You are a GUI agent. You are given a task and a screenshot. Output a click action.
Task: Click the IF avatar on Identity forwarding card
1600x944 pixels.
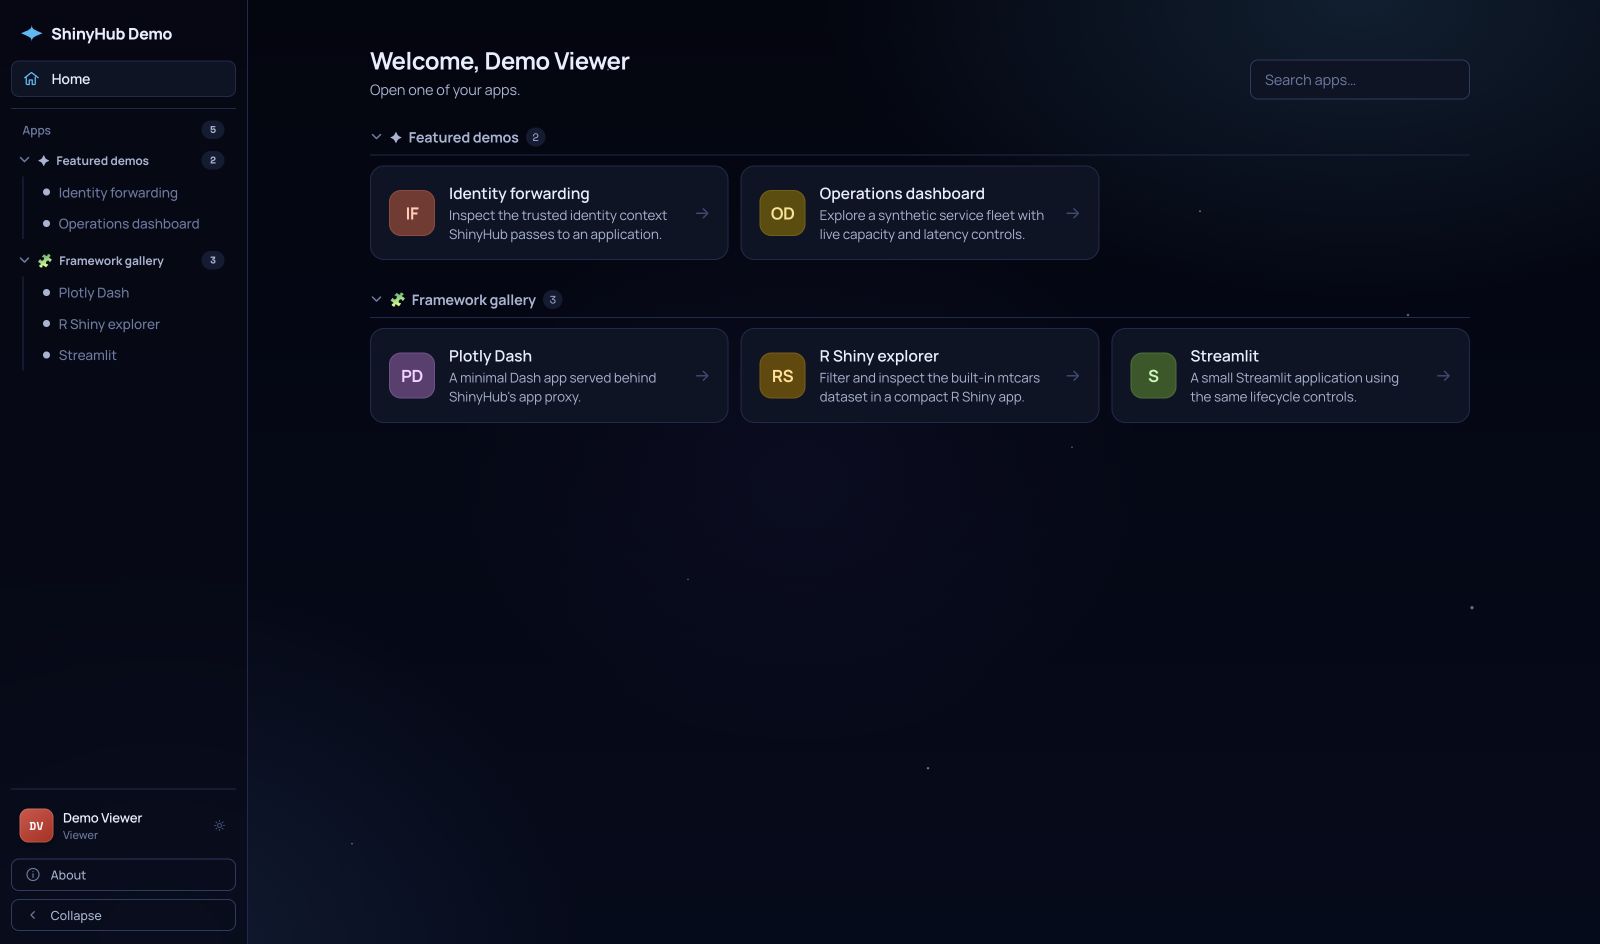tap(412, 213)
